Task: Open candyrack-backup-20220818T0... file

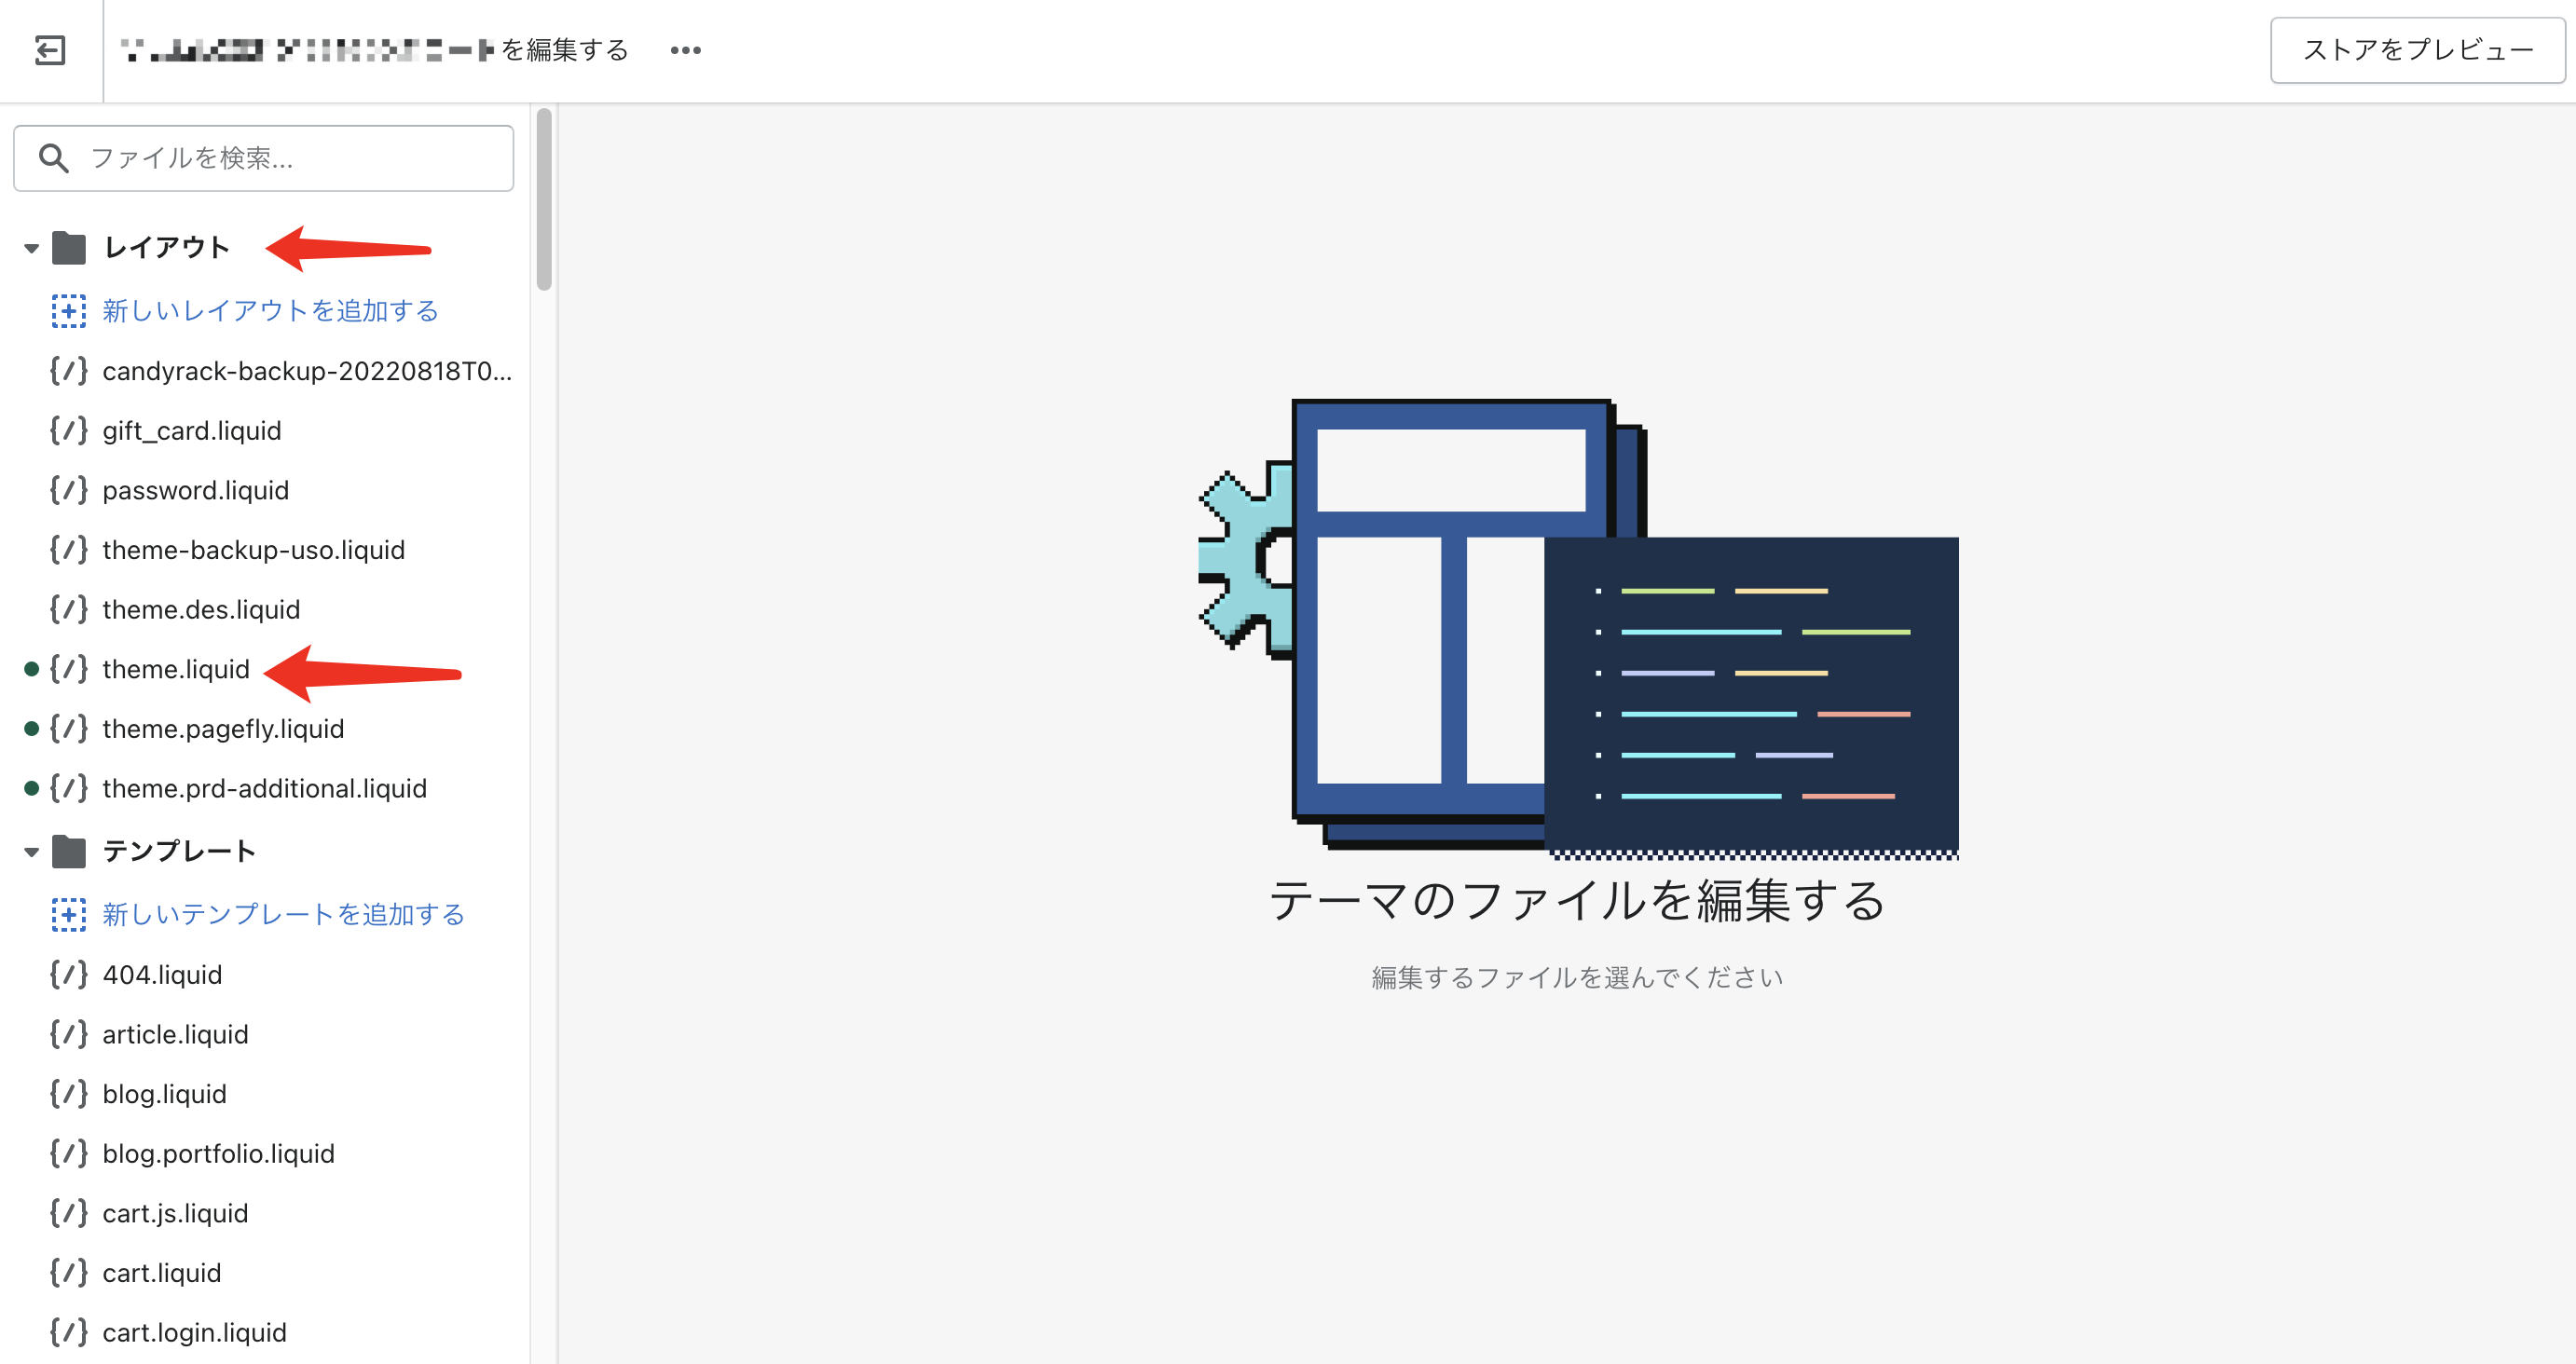Action: (x=307, y=371)
